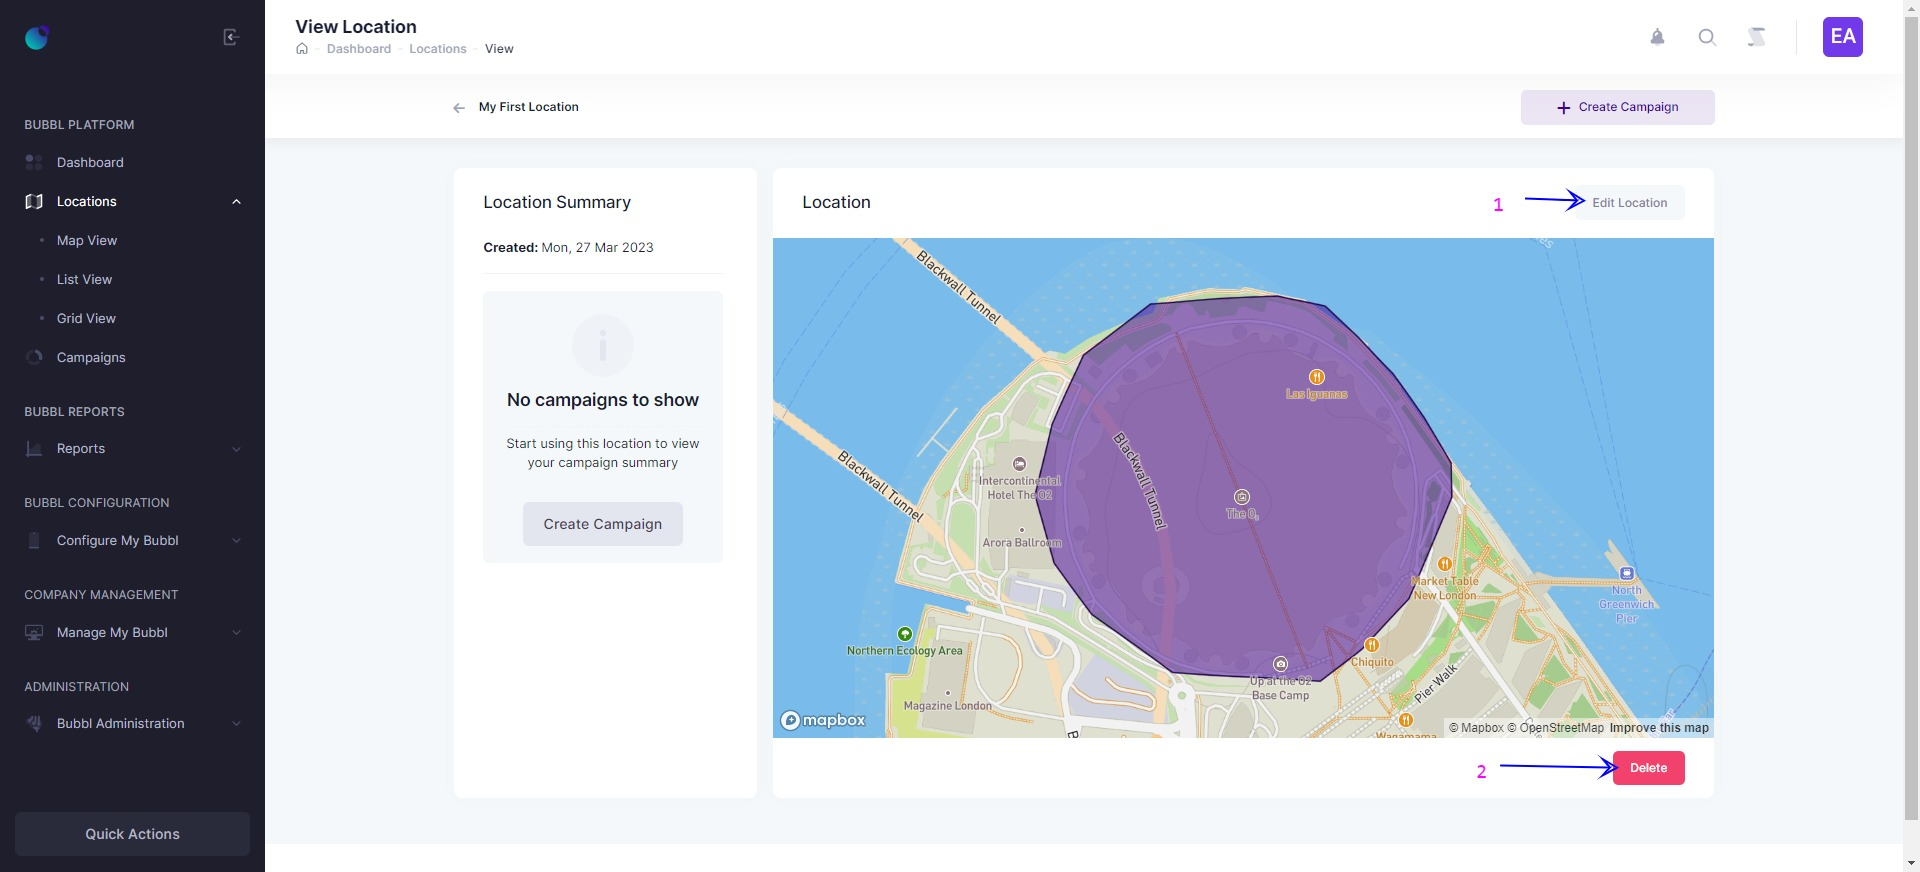Click the OpenStreetMap attribution link
The width and height of the screenshot is (1920, 872).
[x=1555, y=728]
